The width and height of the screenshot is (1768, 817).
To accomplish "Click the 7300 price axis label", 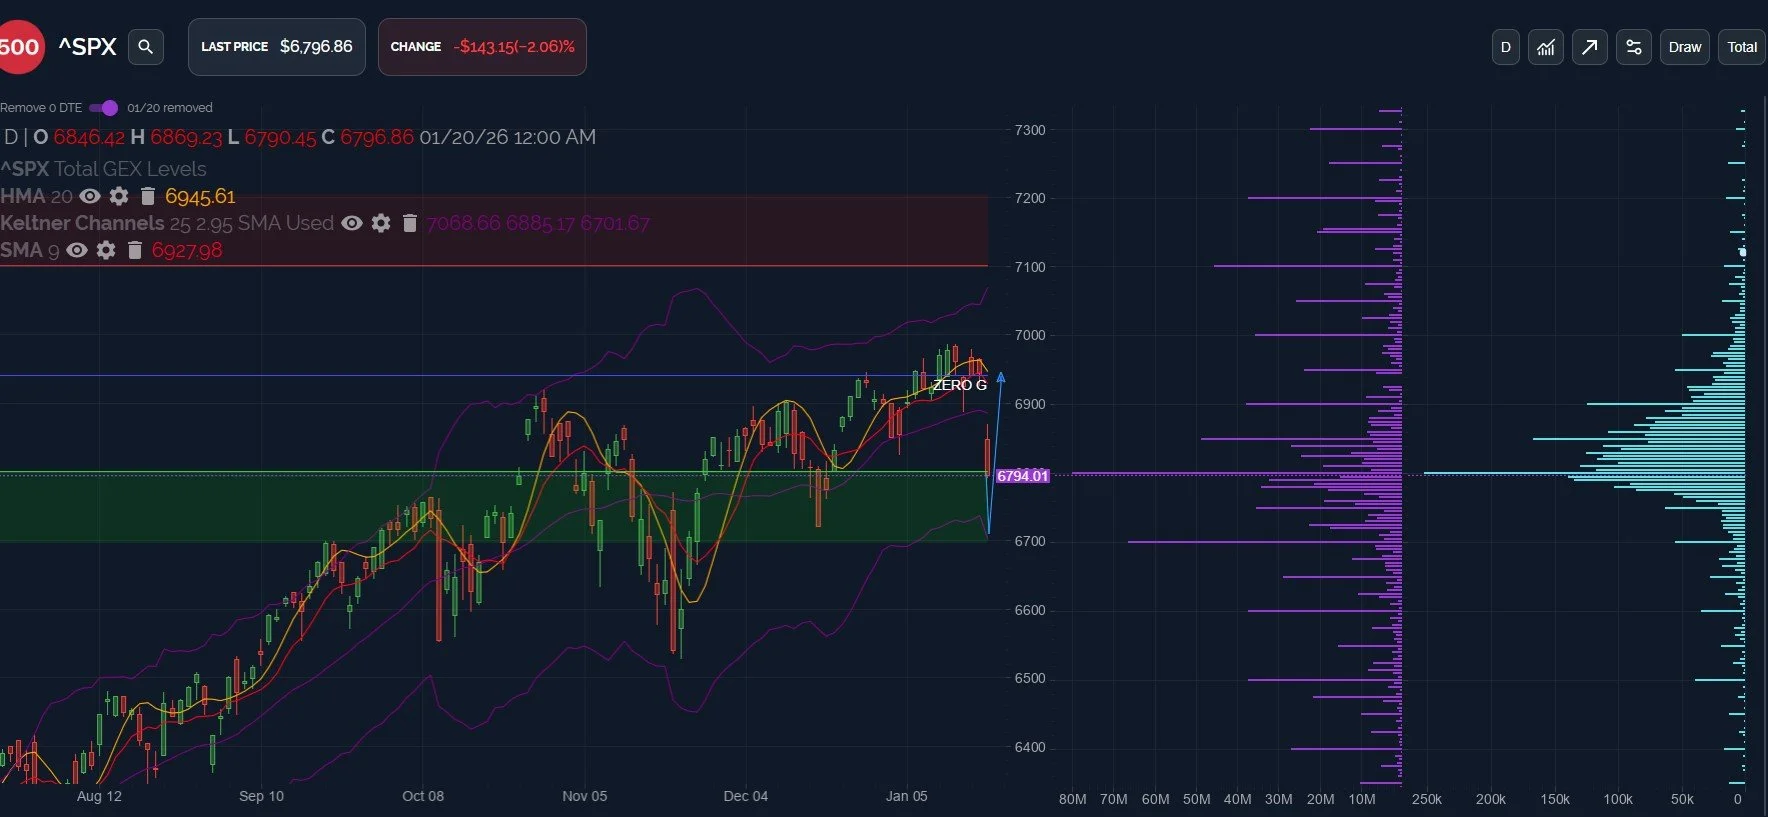I will pyautogui.click(x=1030, y=130).
